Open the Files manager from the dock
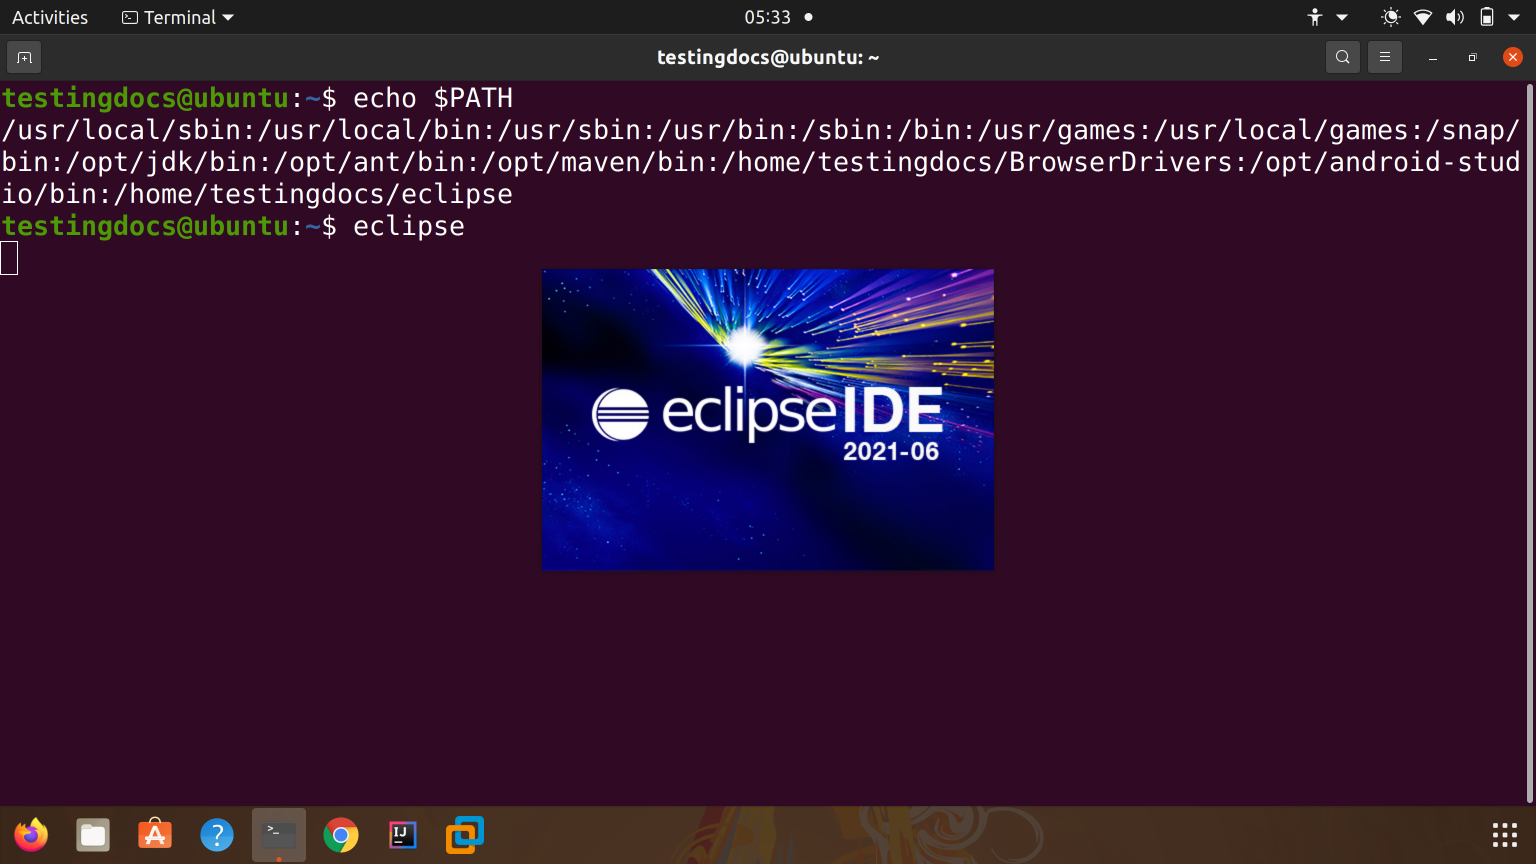1536x864 pixels. (x=92, y=834)
